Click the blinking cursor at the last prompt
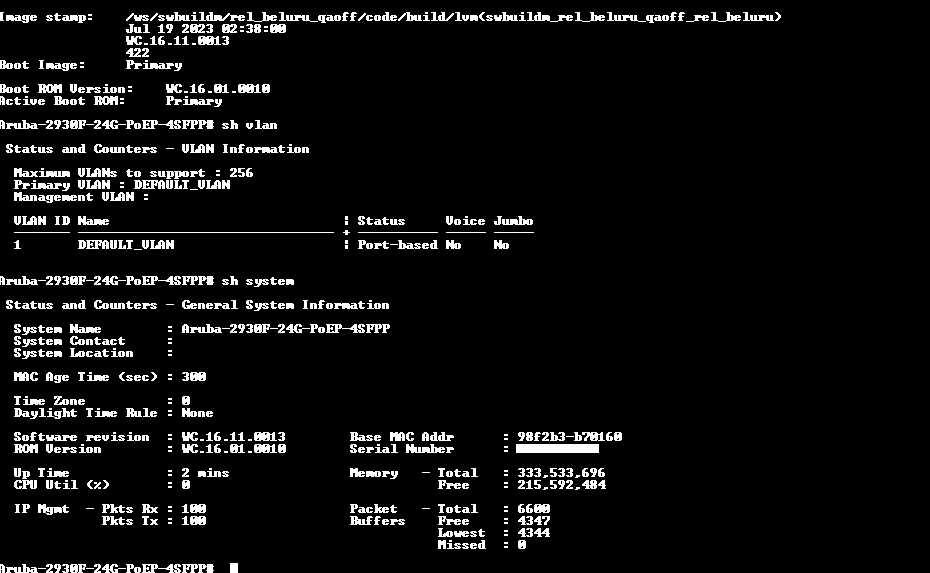 (x=234, y=568)
